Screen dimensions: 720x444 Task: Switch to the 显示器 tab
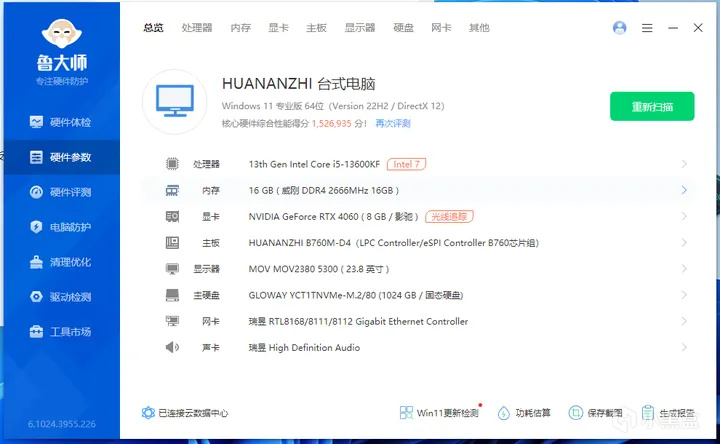(360, 28)
